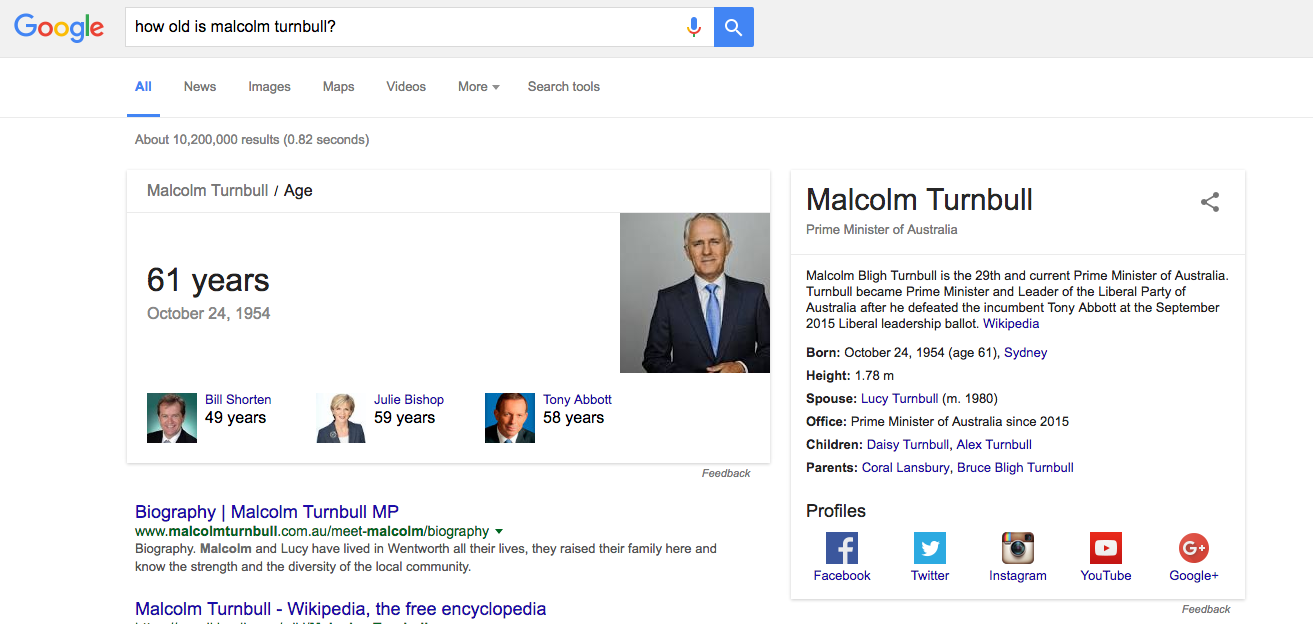Screen dimensions: 1313x624
Task: Click Malcolm Turnbull breadcrumb in age card
Action: pos(207,191)
